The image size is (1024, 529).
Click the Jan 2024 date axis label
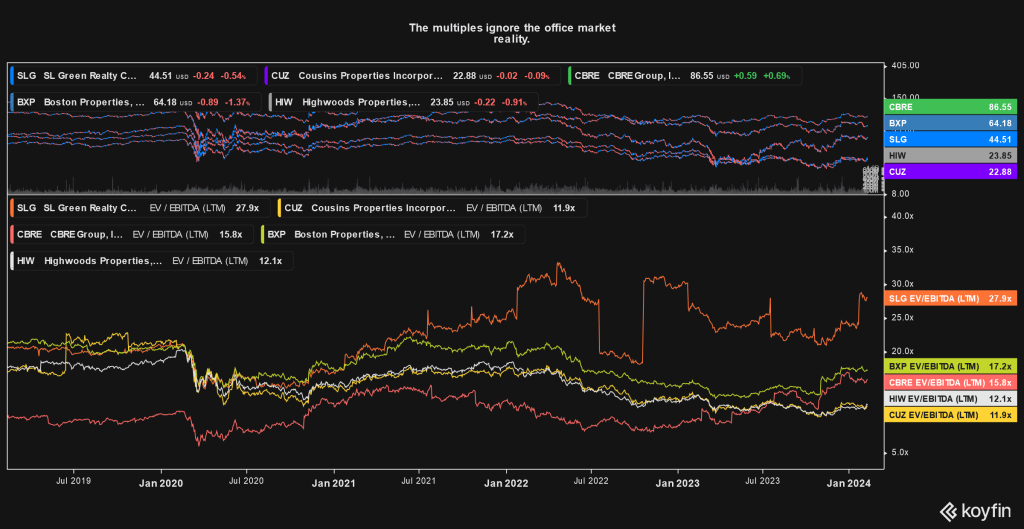tap(848, 482)
